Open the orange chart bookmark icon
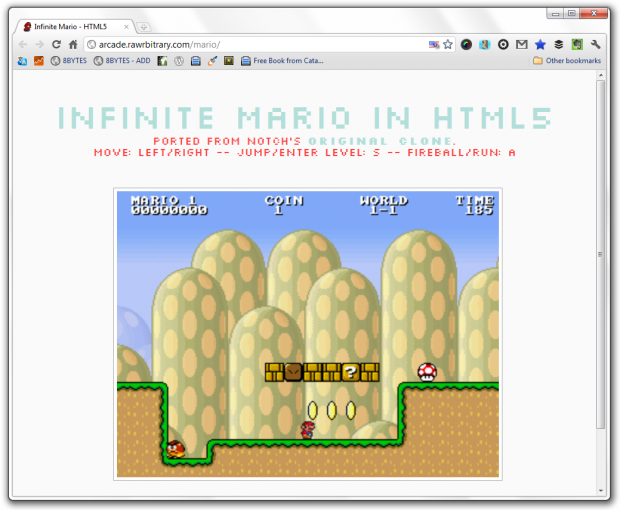Screen dimensions: 620x510 pyautogui.click(x=39, y=61)
